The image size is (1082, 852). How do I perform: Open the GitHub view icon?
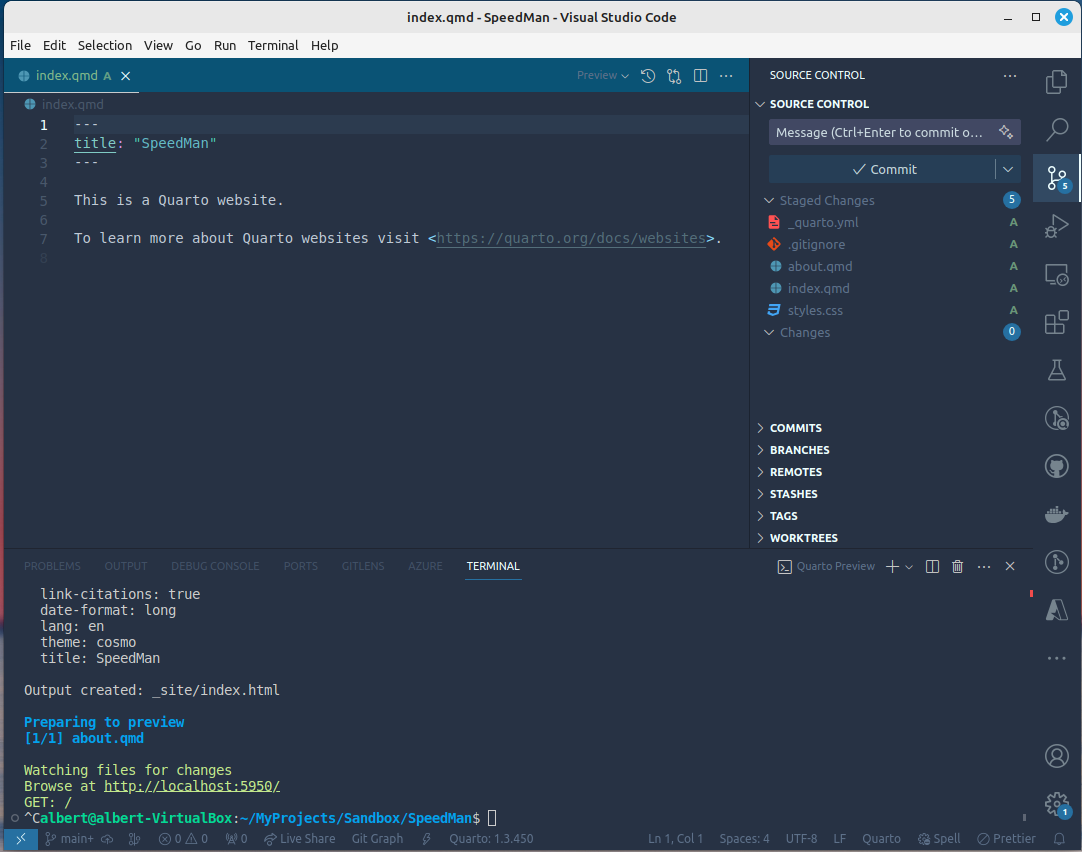click(x=1056, y=466)
